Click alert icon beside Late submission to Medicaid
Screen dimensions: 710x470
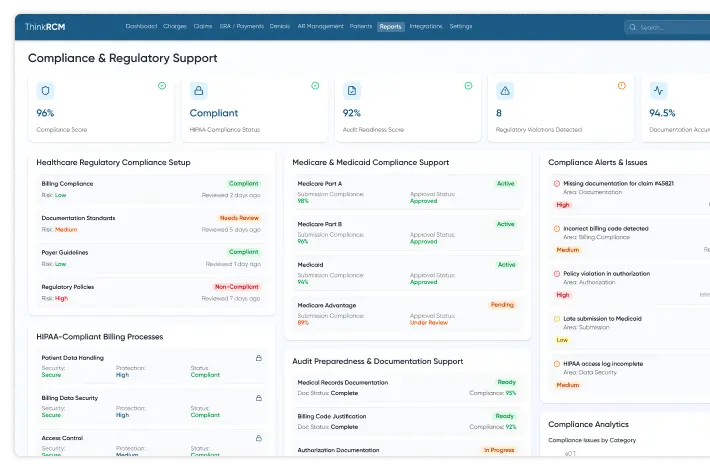point(556,319)
